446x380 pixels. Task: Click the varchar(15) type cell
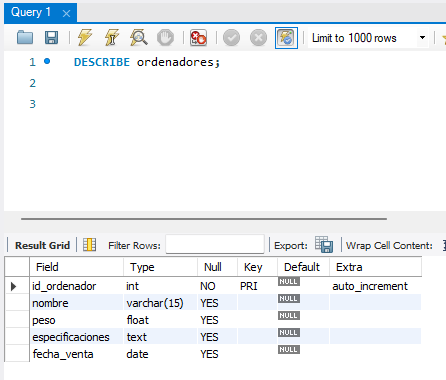click(160, 303)
